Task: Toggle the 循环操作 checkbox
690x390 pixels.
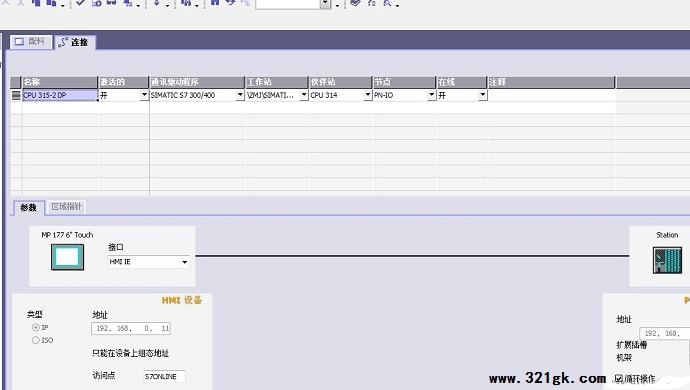Action: pyautogui.click(x=619, y=379)
